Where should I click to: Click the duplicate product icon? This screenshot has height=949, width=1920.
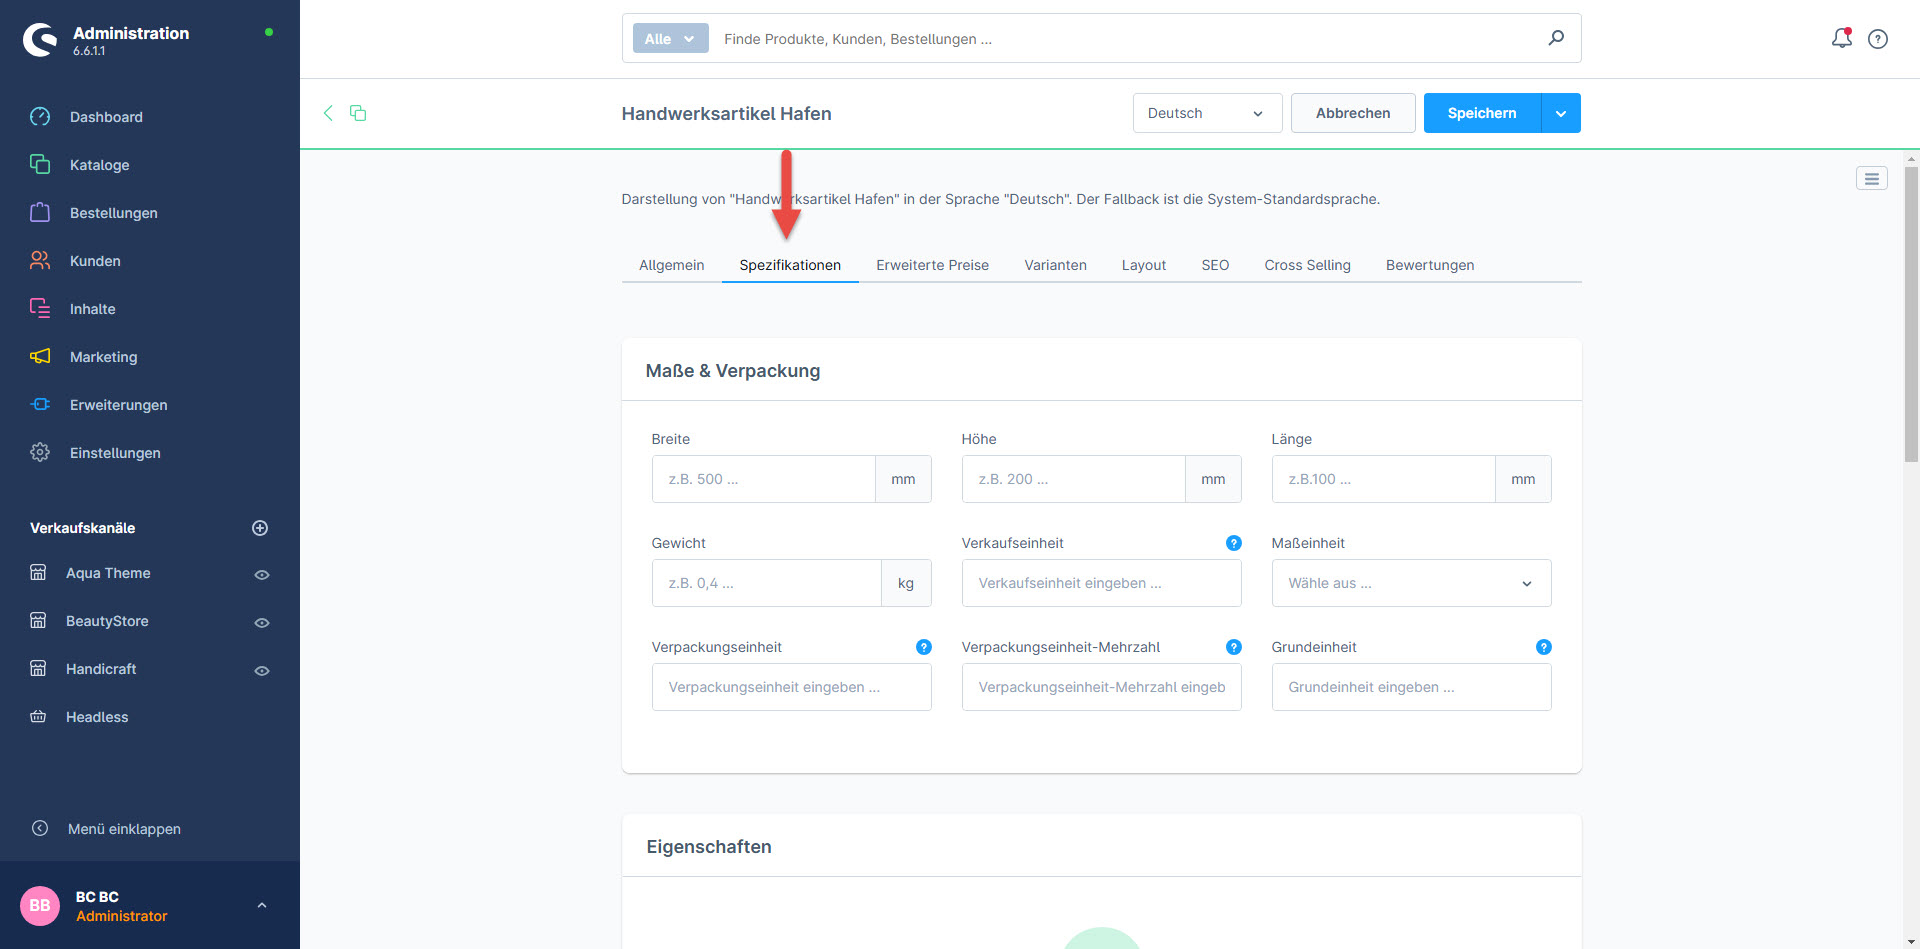coord(358,113)
